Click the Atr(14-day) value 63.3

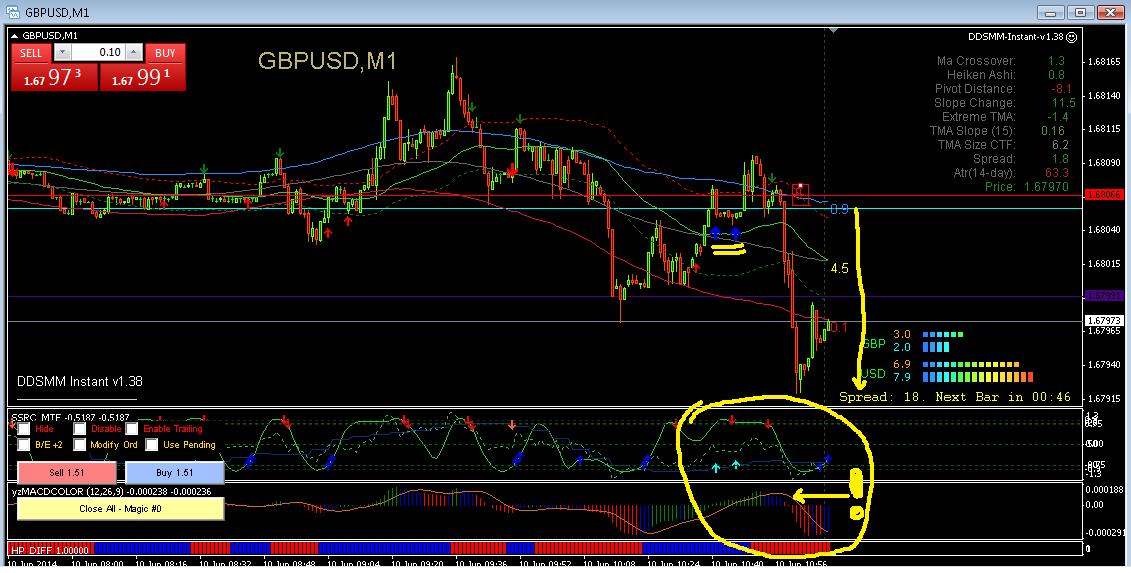tap(1057, 173)
